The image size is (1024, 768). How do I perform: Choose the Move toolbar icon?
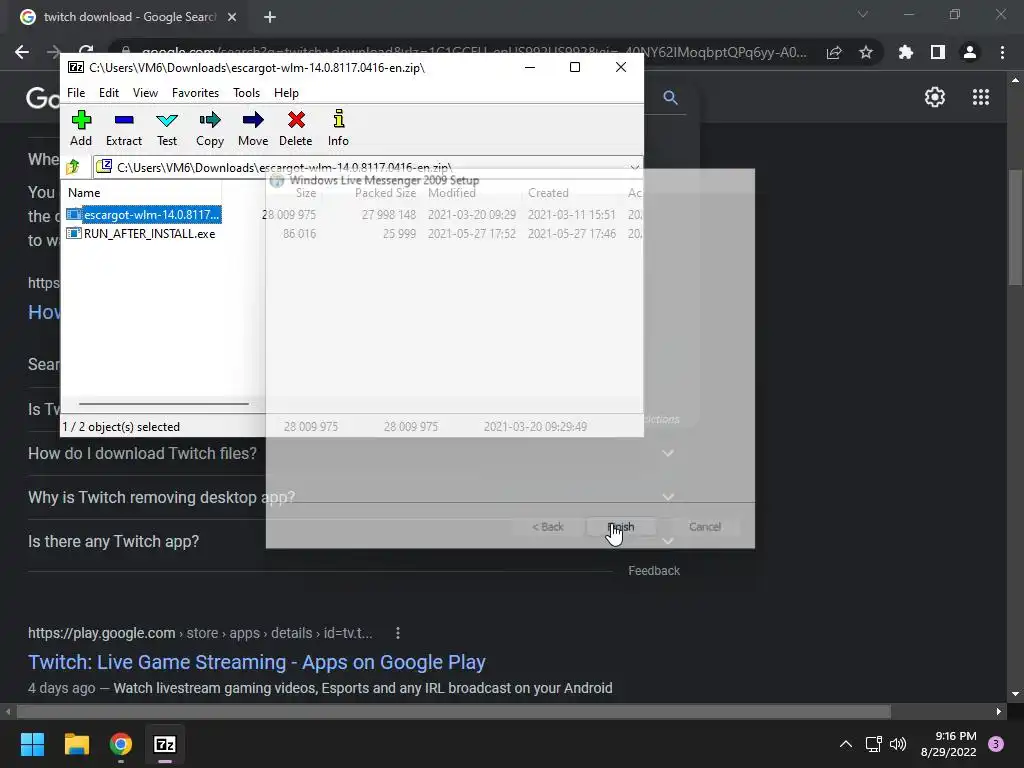pyautogui.click(x=253, y=128)
